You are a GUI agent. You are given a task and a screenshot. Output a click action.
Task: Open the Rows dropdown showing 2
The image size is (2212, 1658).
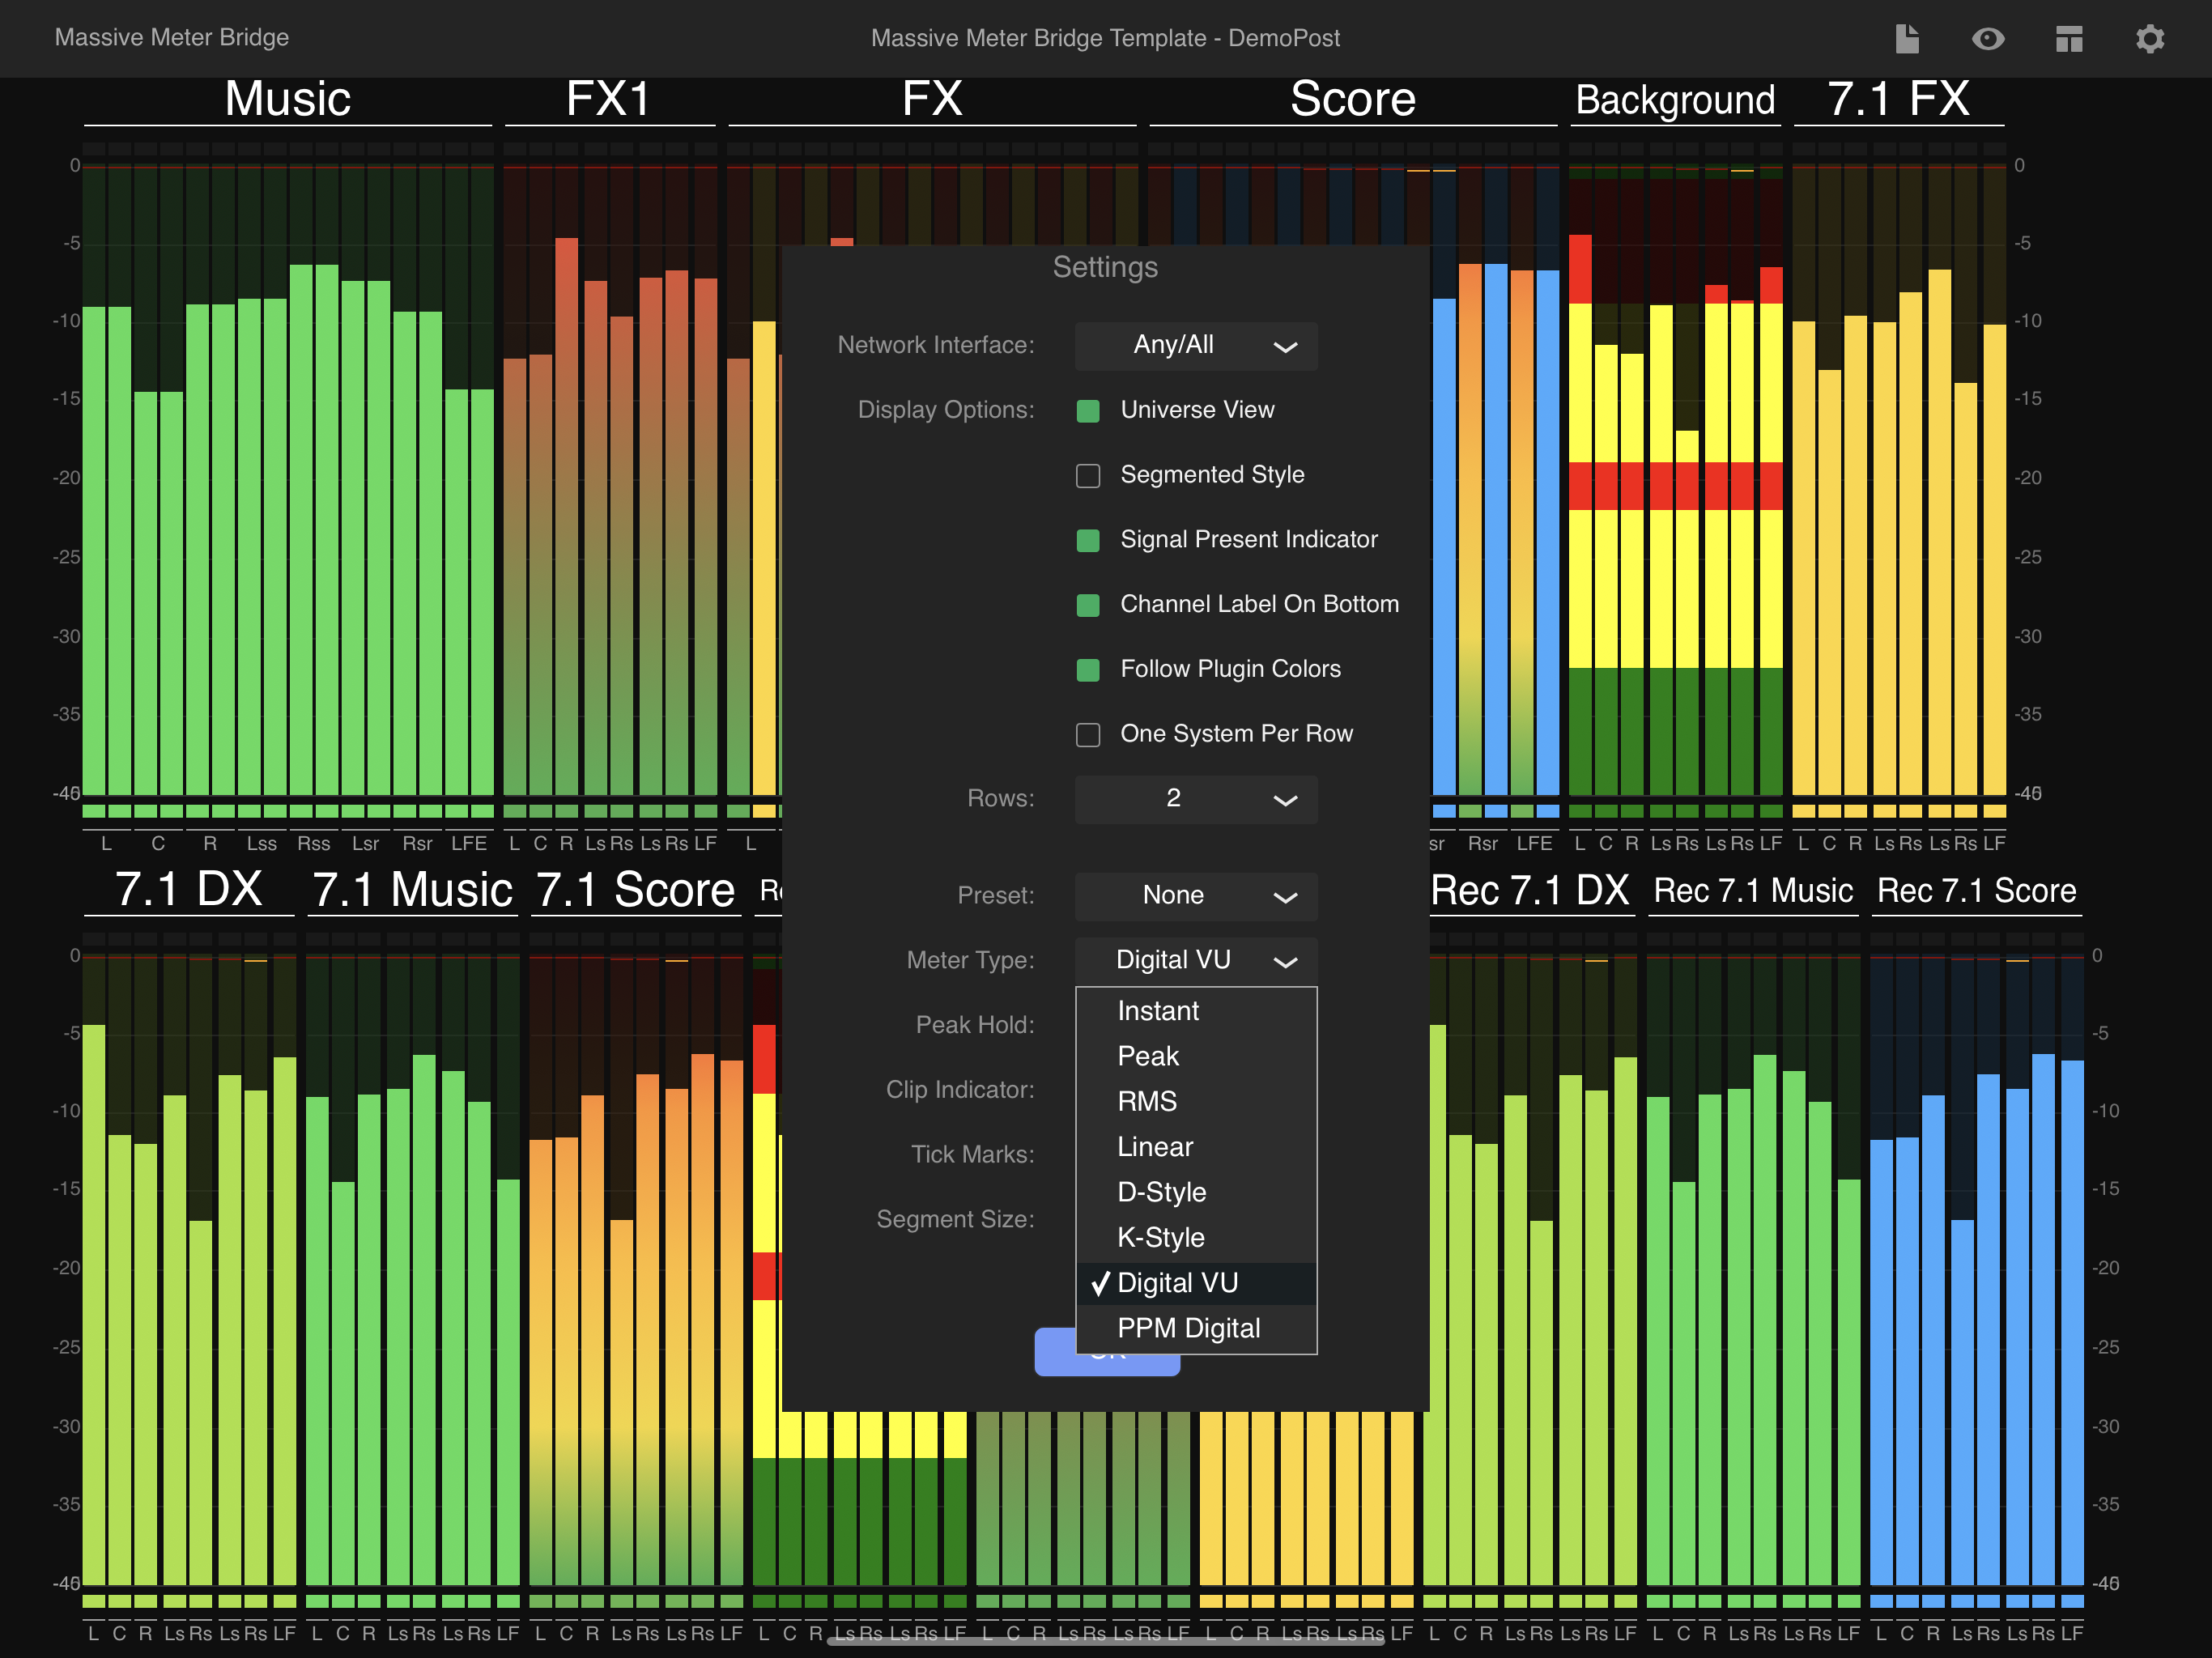[x=1196, y=798]
